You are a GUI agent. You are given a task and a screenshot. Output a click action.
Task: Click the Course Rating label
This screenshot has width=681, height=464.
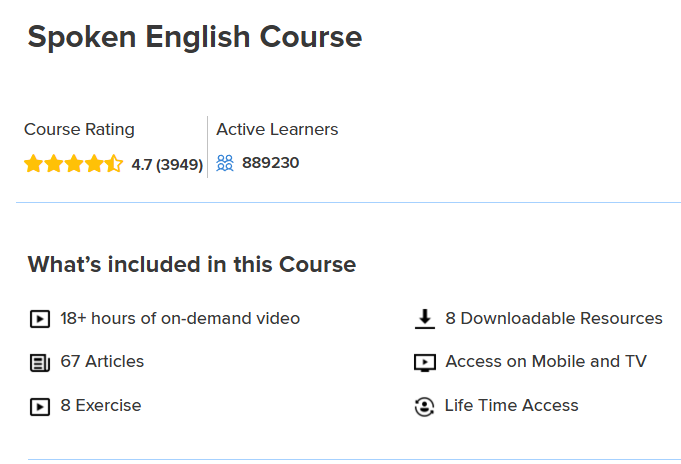pyautogui.click(x=79, y=130)
